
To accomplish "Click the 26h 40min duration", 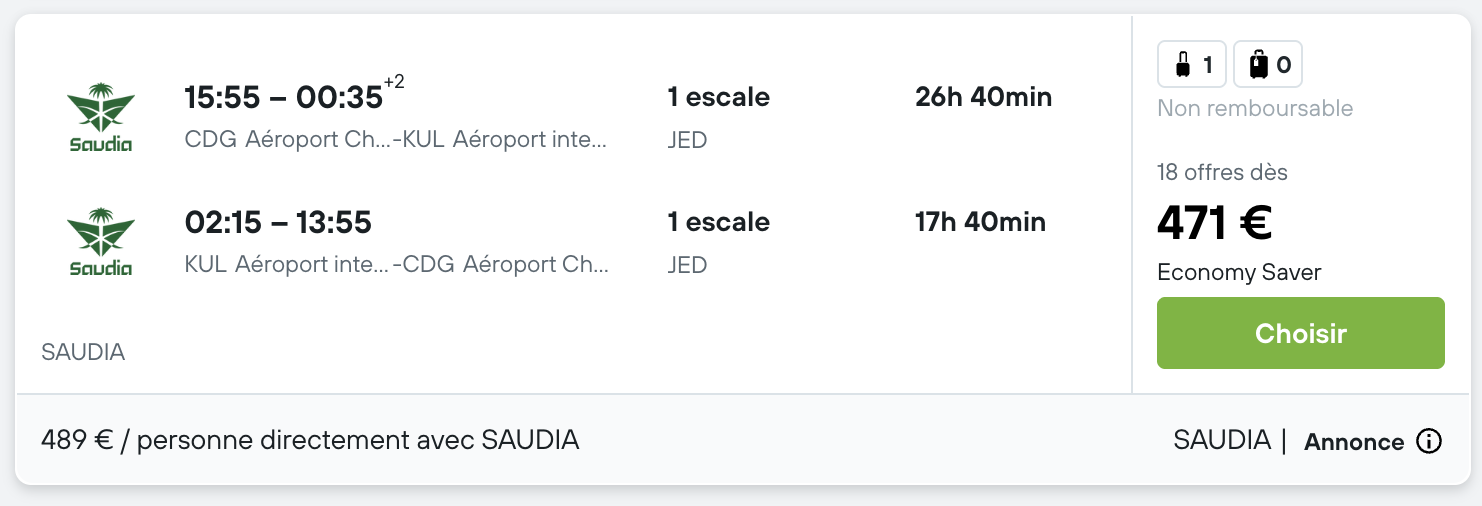I will 983,97.
